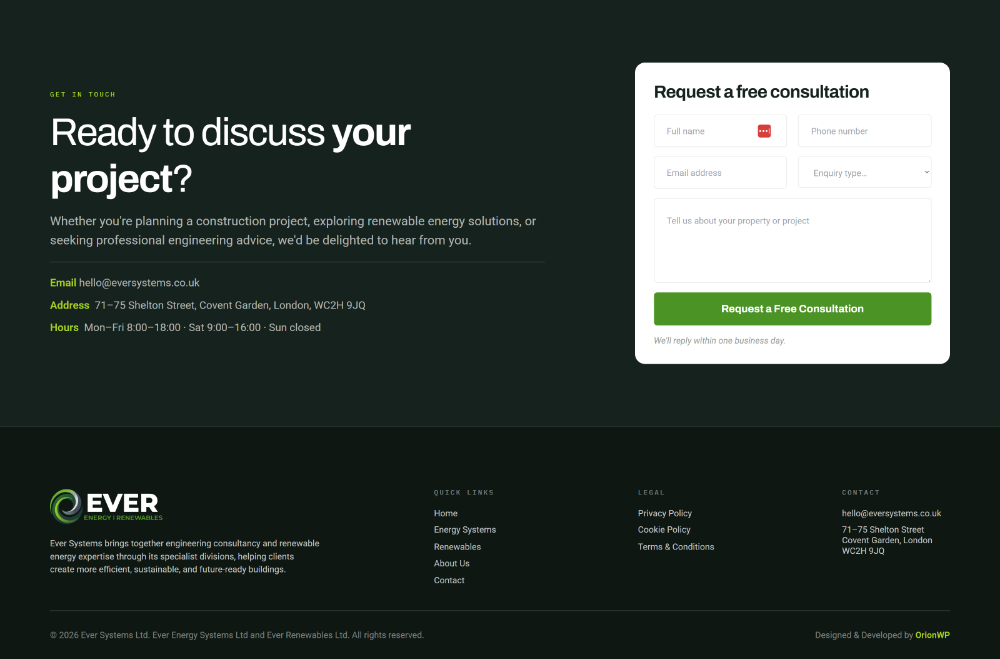Viewport: 1000px width, 659px height.
Task: Click the email address beside the Email label
Action: [x=139, y=283]
